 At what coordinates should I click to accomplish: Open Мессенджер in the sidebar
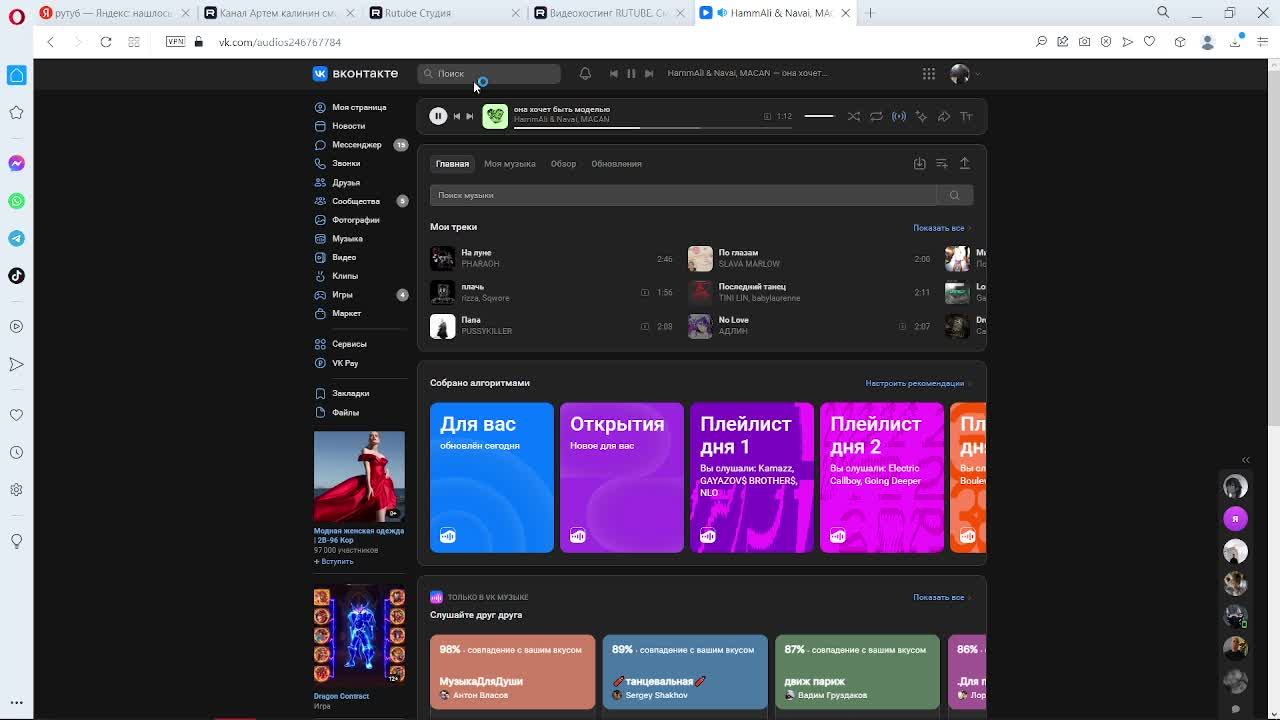(x=357, y=145)
